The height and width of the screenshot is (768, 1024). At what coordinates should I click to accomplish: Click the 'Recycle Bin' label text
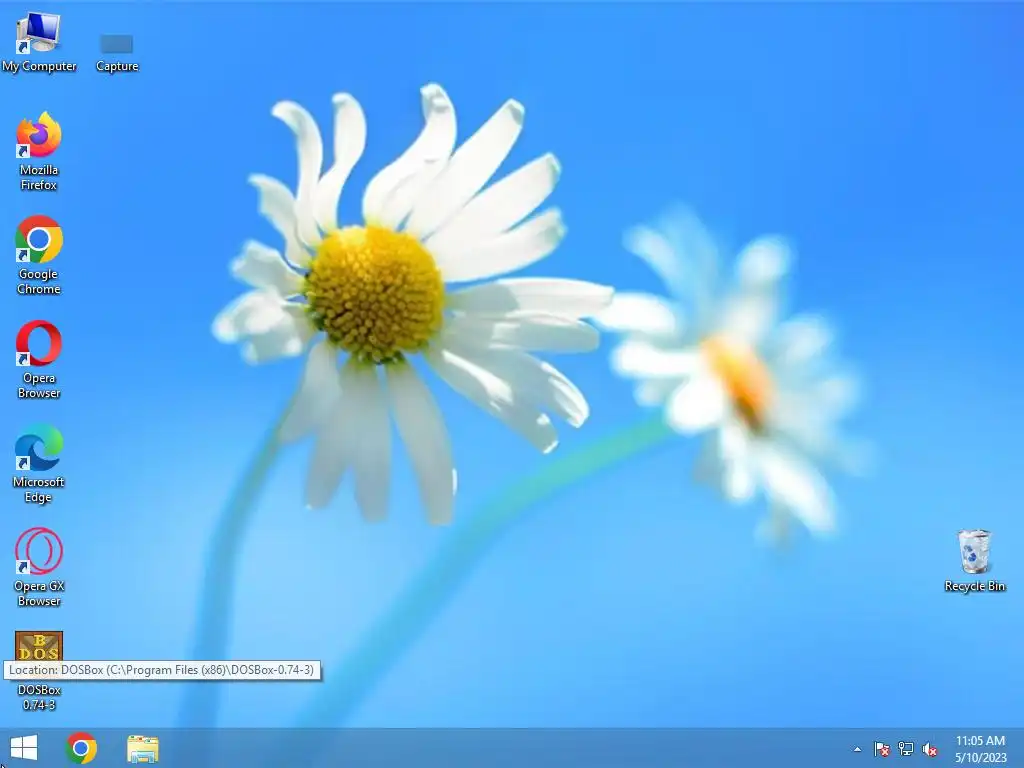(x=974, y=586)
